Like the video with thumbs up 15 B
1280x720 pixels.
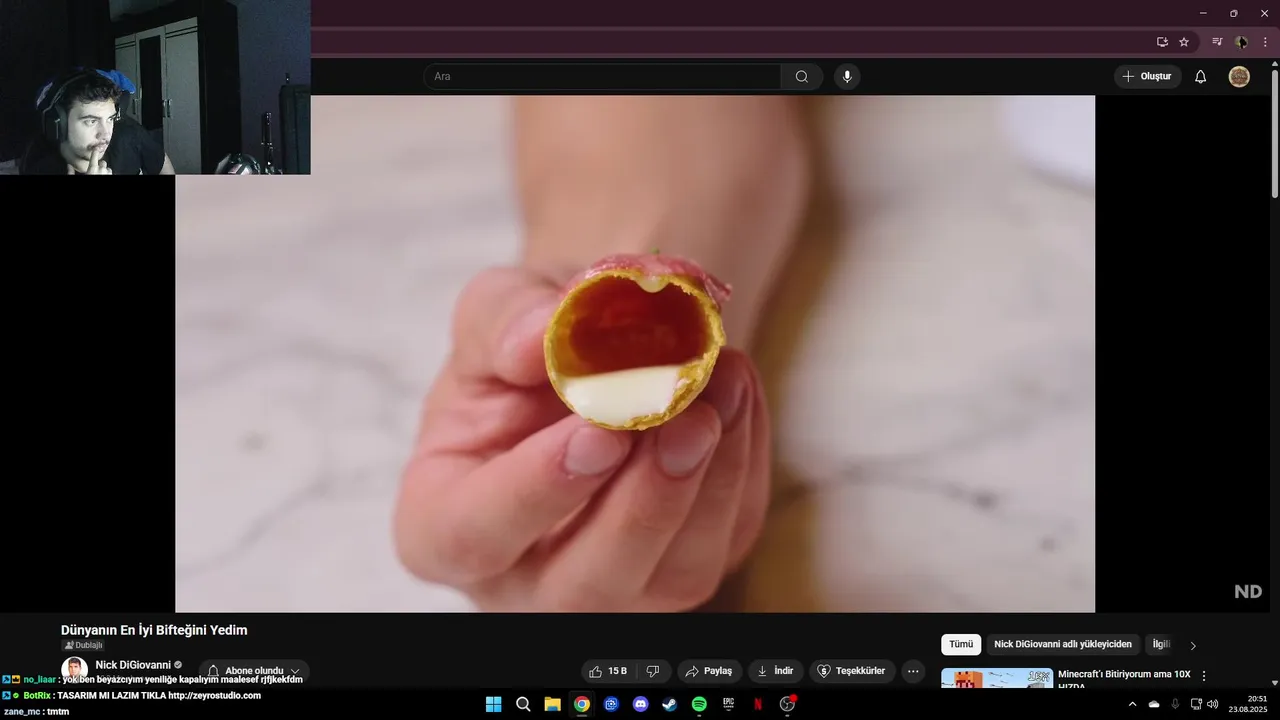[x=608, y=671]
